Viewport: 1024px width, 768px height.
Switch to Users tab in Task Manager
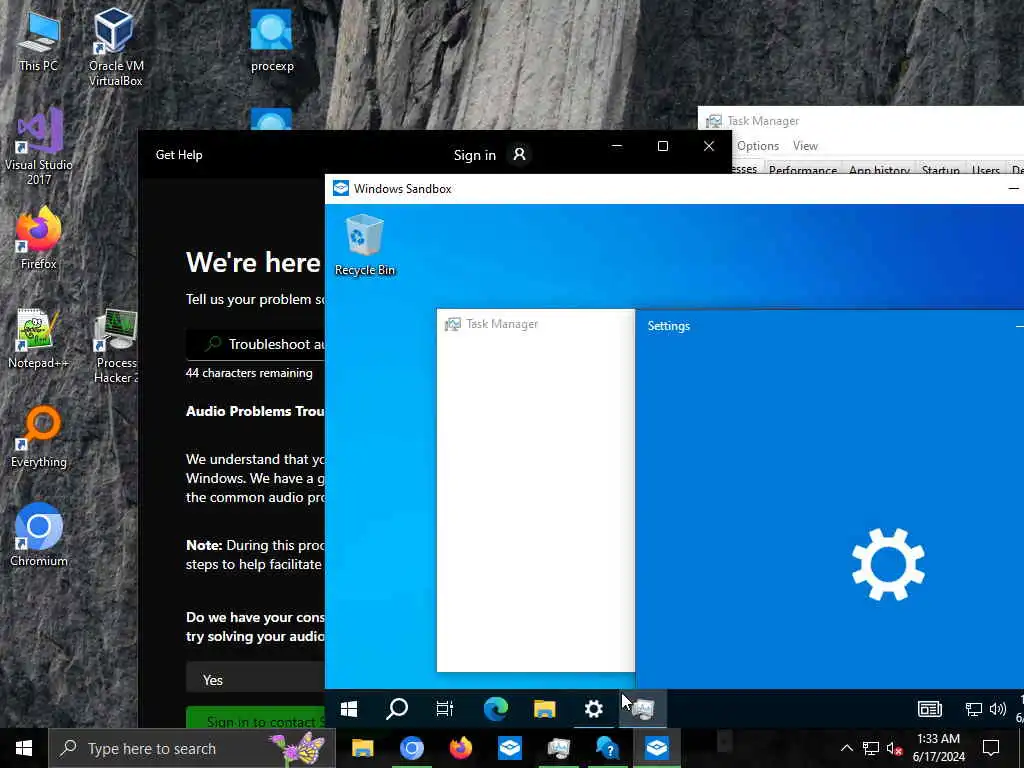(x=985, y=169)
